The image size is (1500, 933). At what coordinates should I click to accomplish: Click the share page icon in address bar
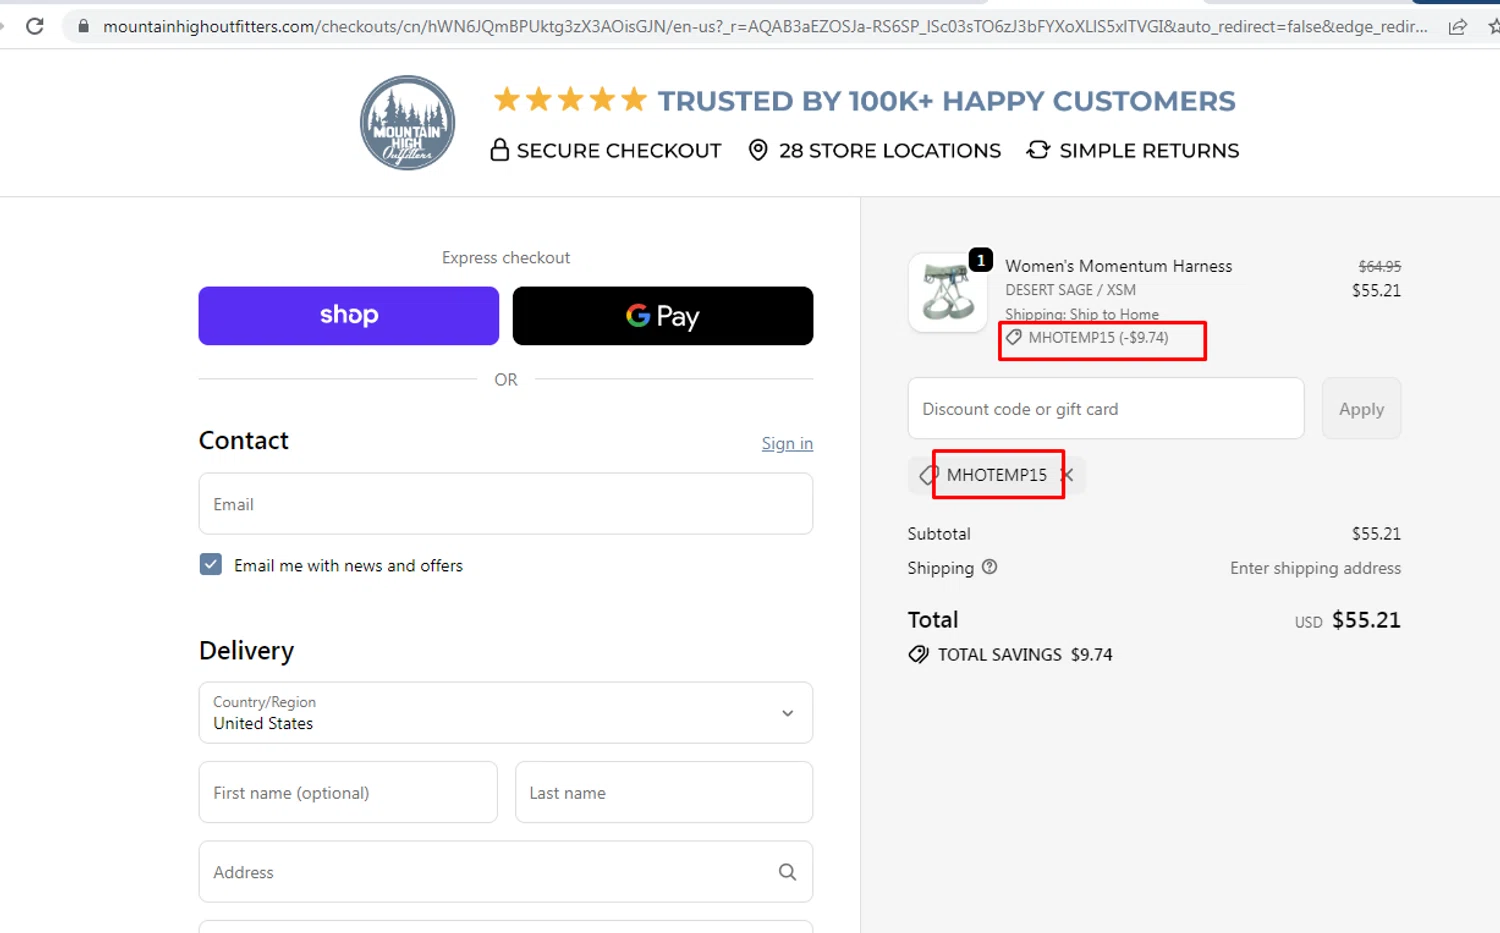pyautogui.click(x=1457, y=27)
